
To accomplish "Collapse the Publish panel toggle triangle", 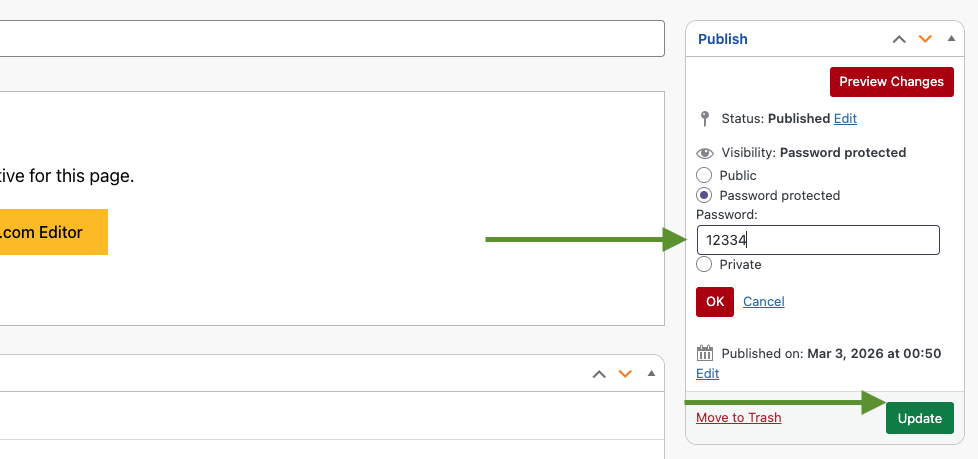I will (x=951, y=39).
